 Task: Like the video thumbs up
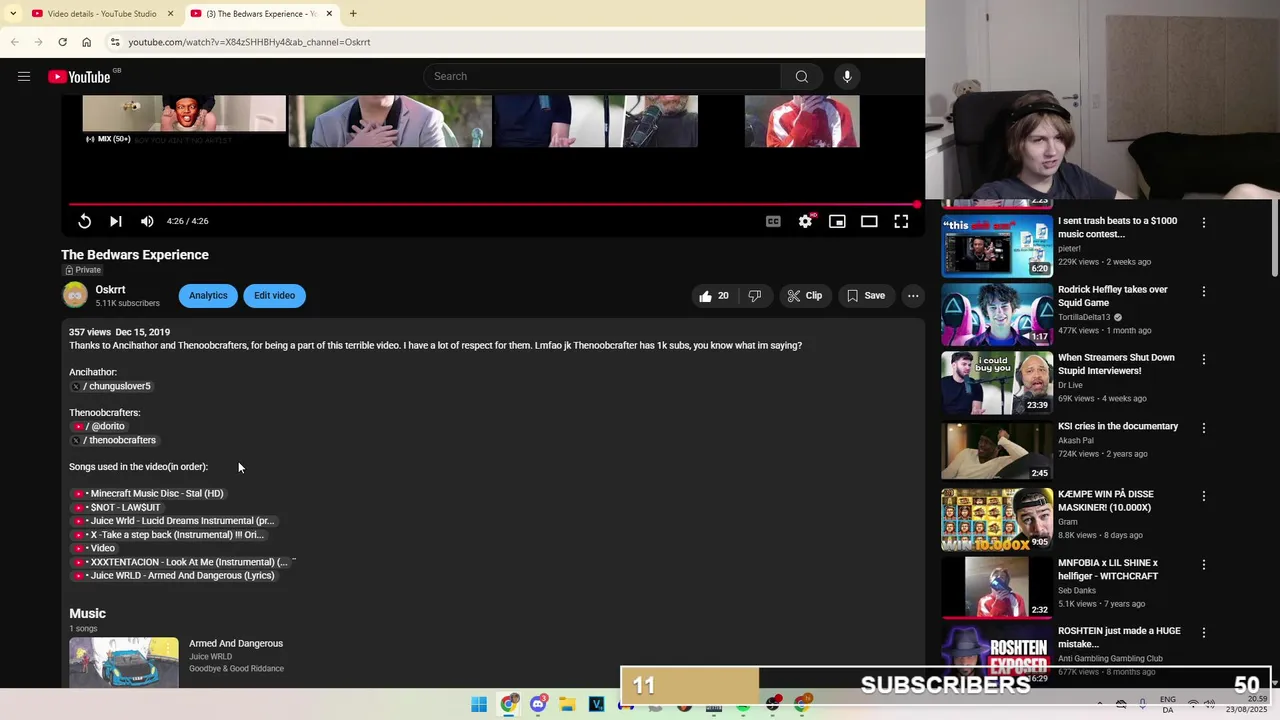pos(714,295)
